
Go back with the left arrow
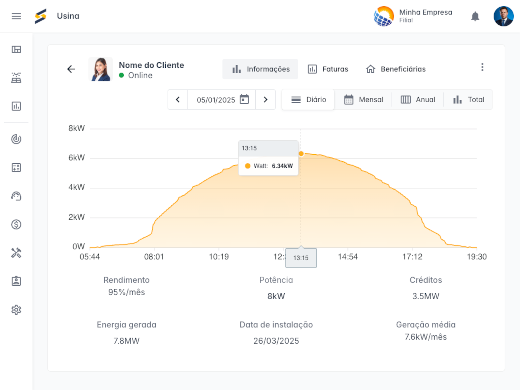(x=71, y=69)
